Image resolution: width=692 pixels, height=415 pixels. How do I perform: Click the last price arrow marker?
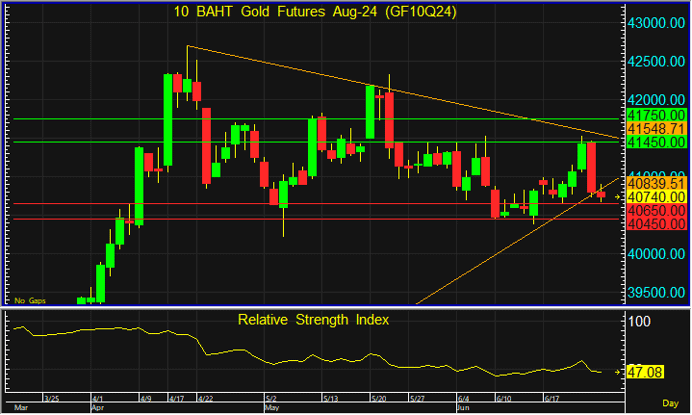coord(617,197)
